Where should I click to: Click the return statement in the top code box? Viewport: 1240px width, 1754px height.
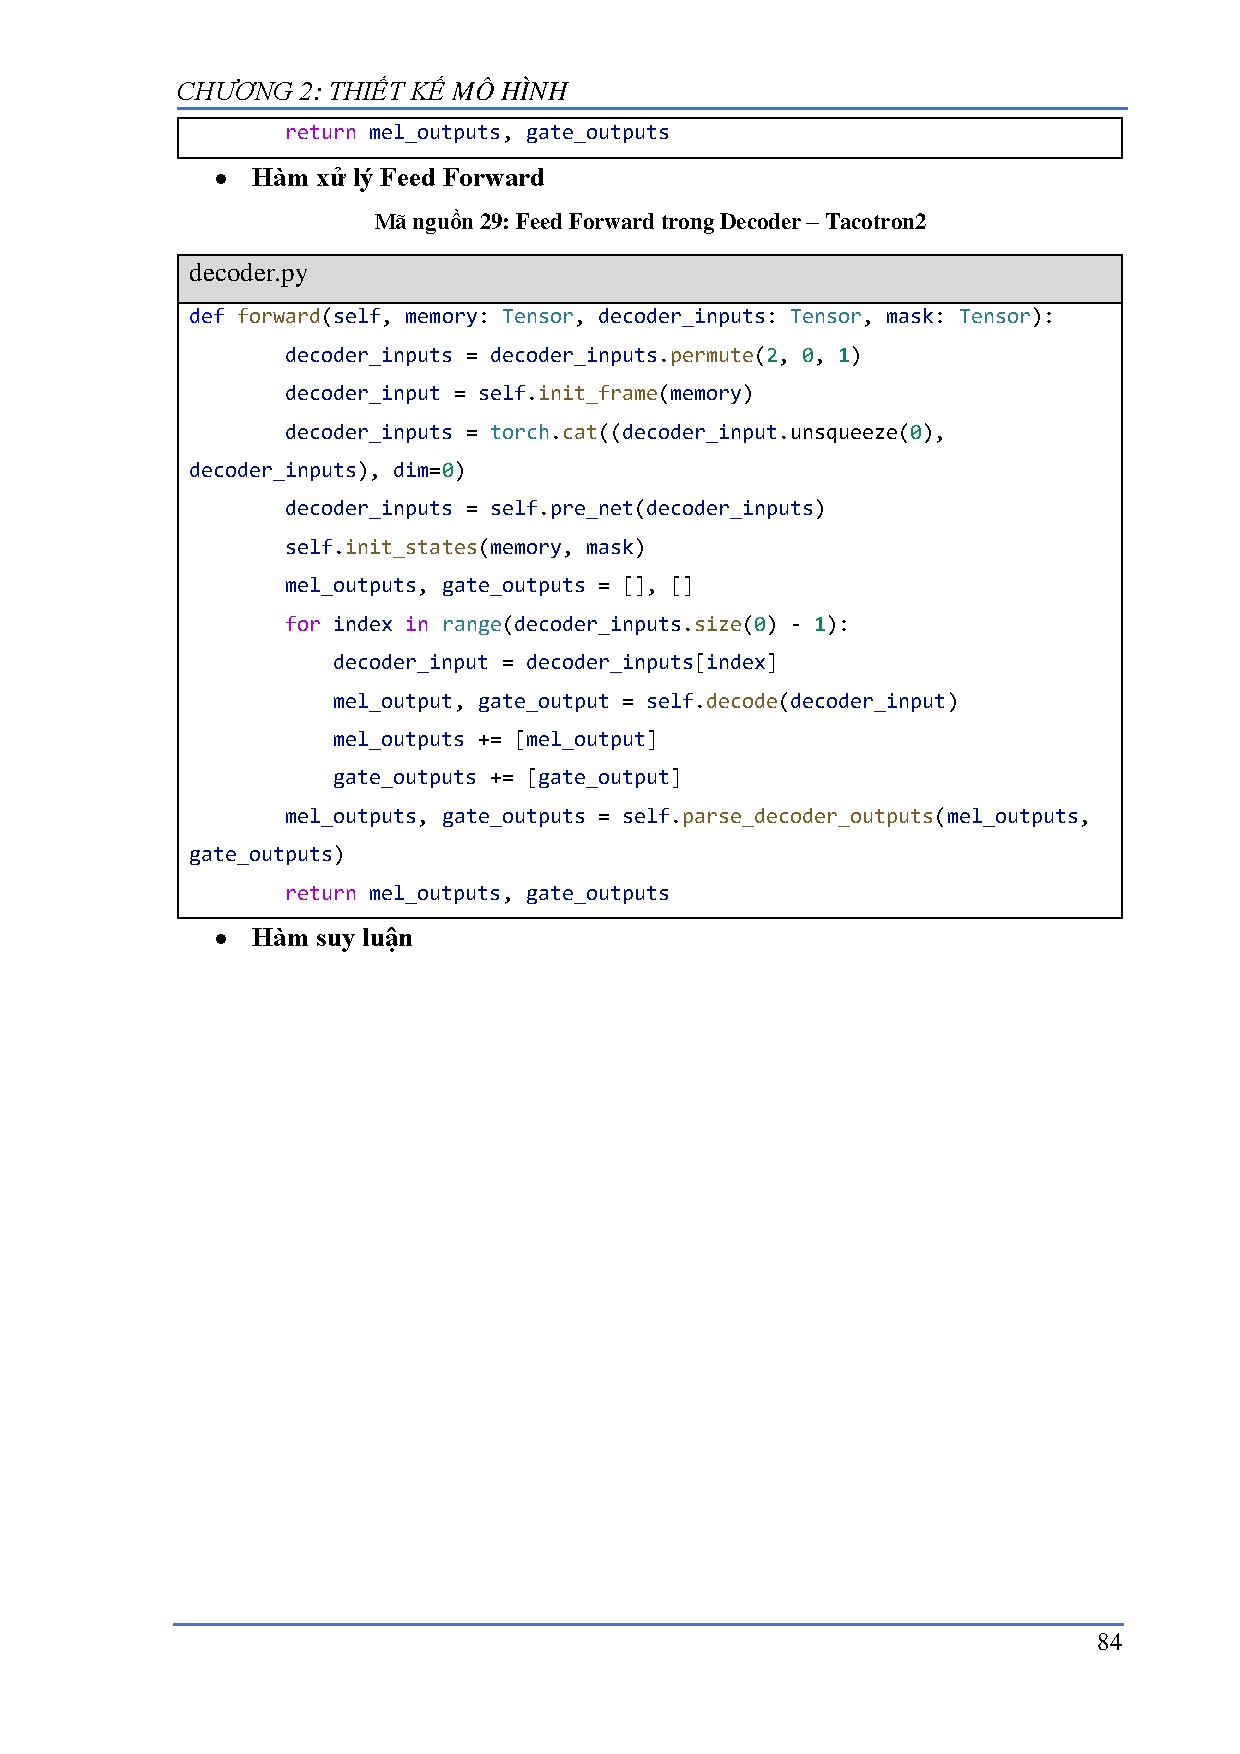coord(476,133)
